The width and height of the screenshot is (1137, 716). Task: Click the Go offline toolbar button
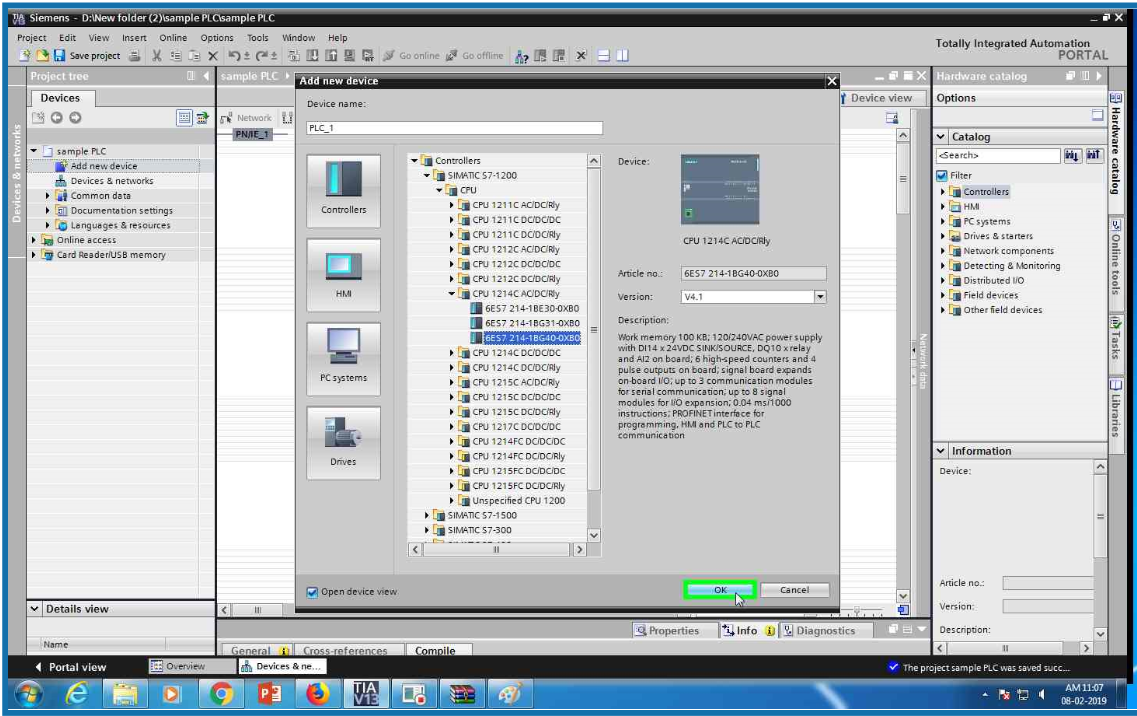tap(474, 55)
